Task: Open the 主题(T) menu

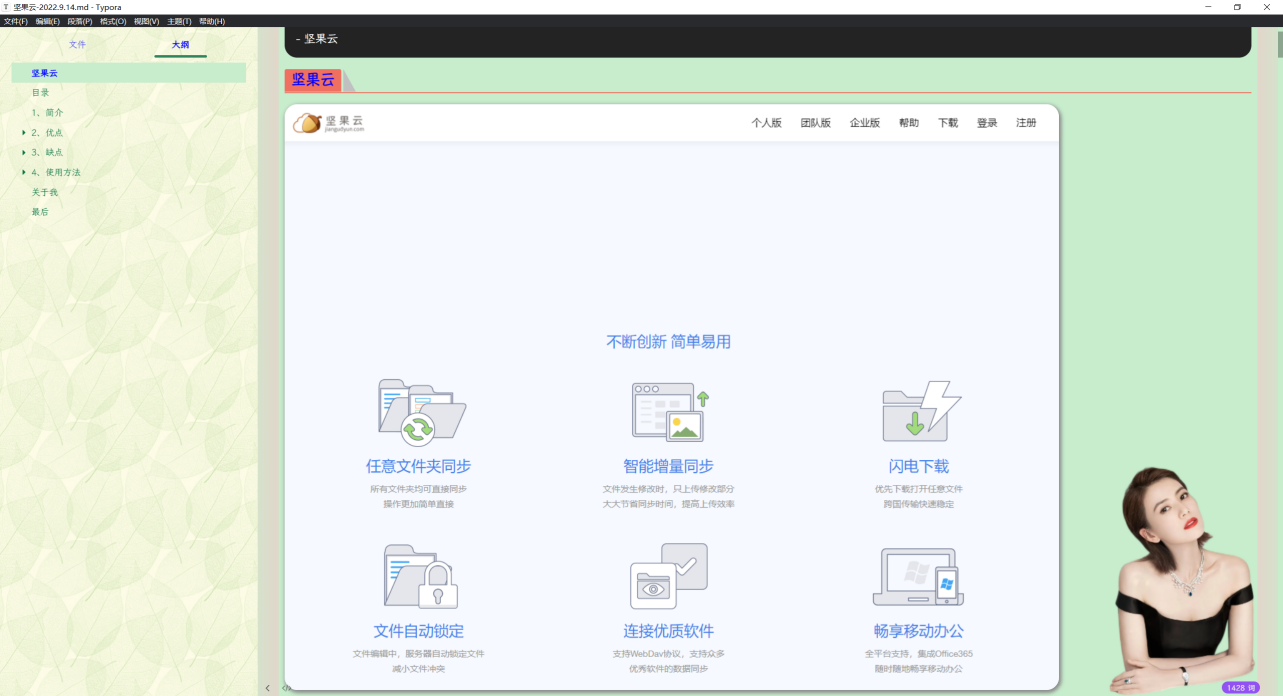Action: click(180, 21)
